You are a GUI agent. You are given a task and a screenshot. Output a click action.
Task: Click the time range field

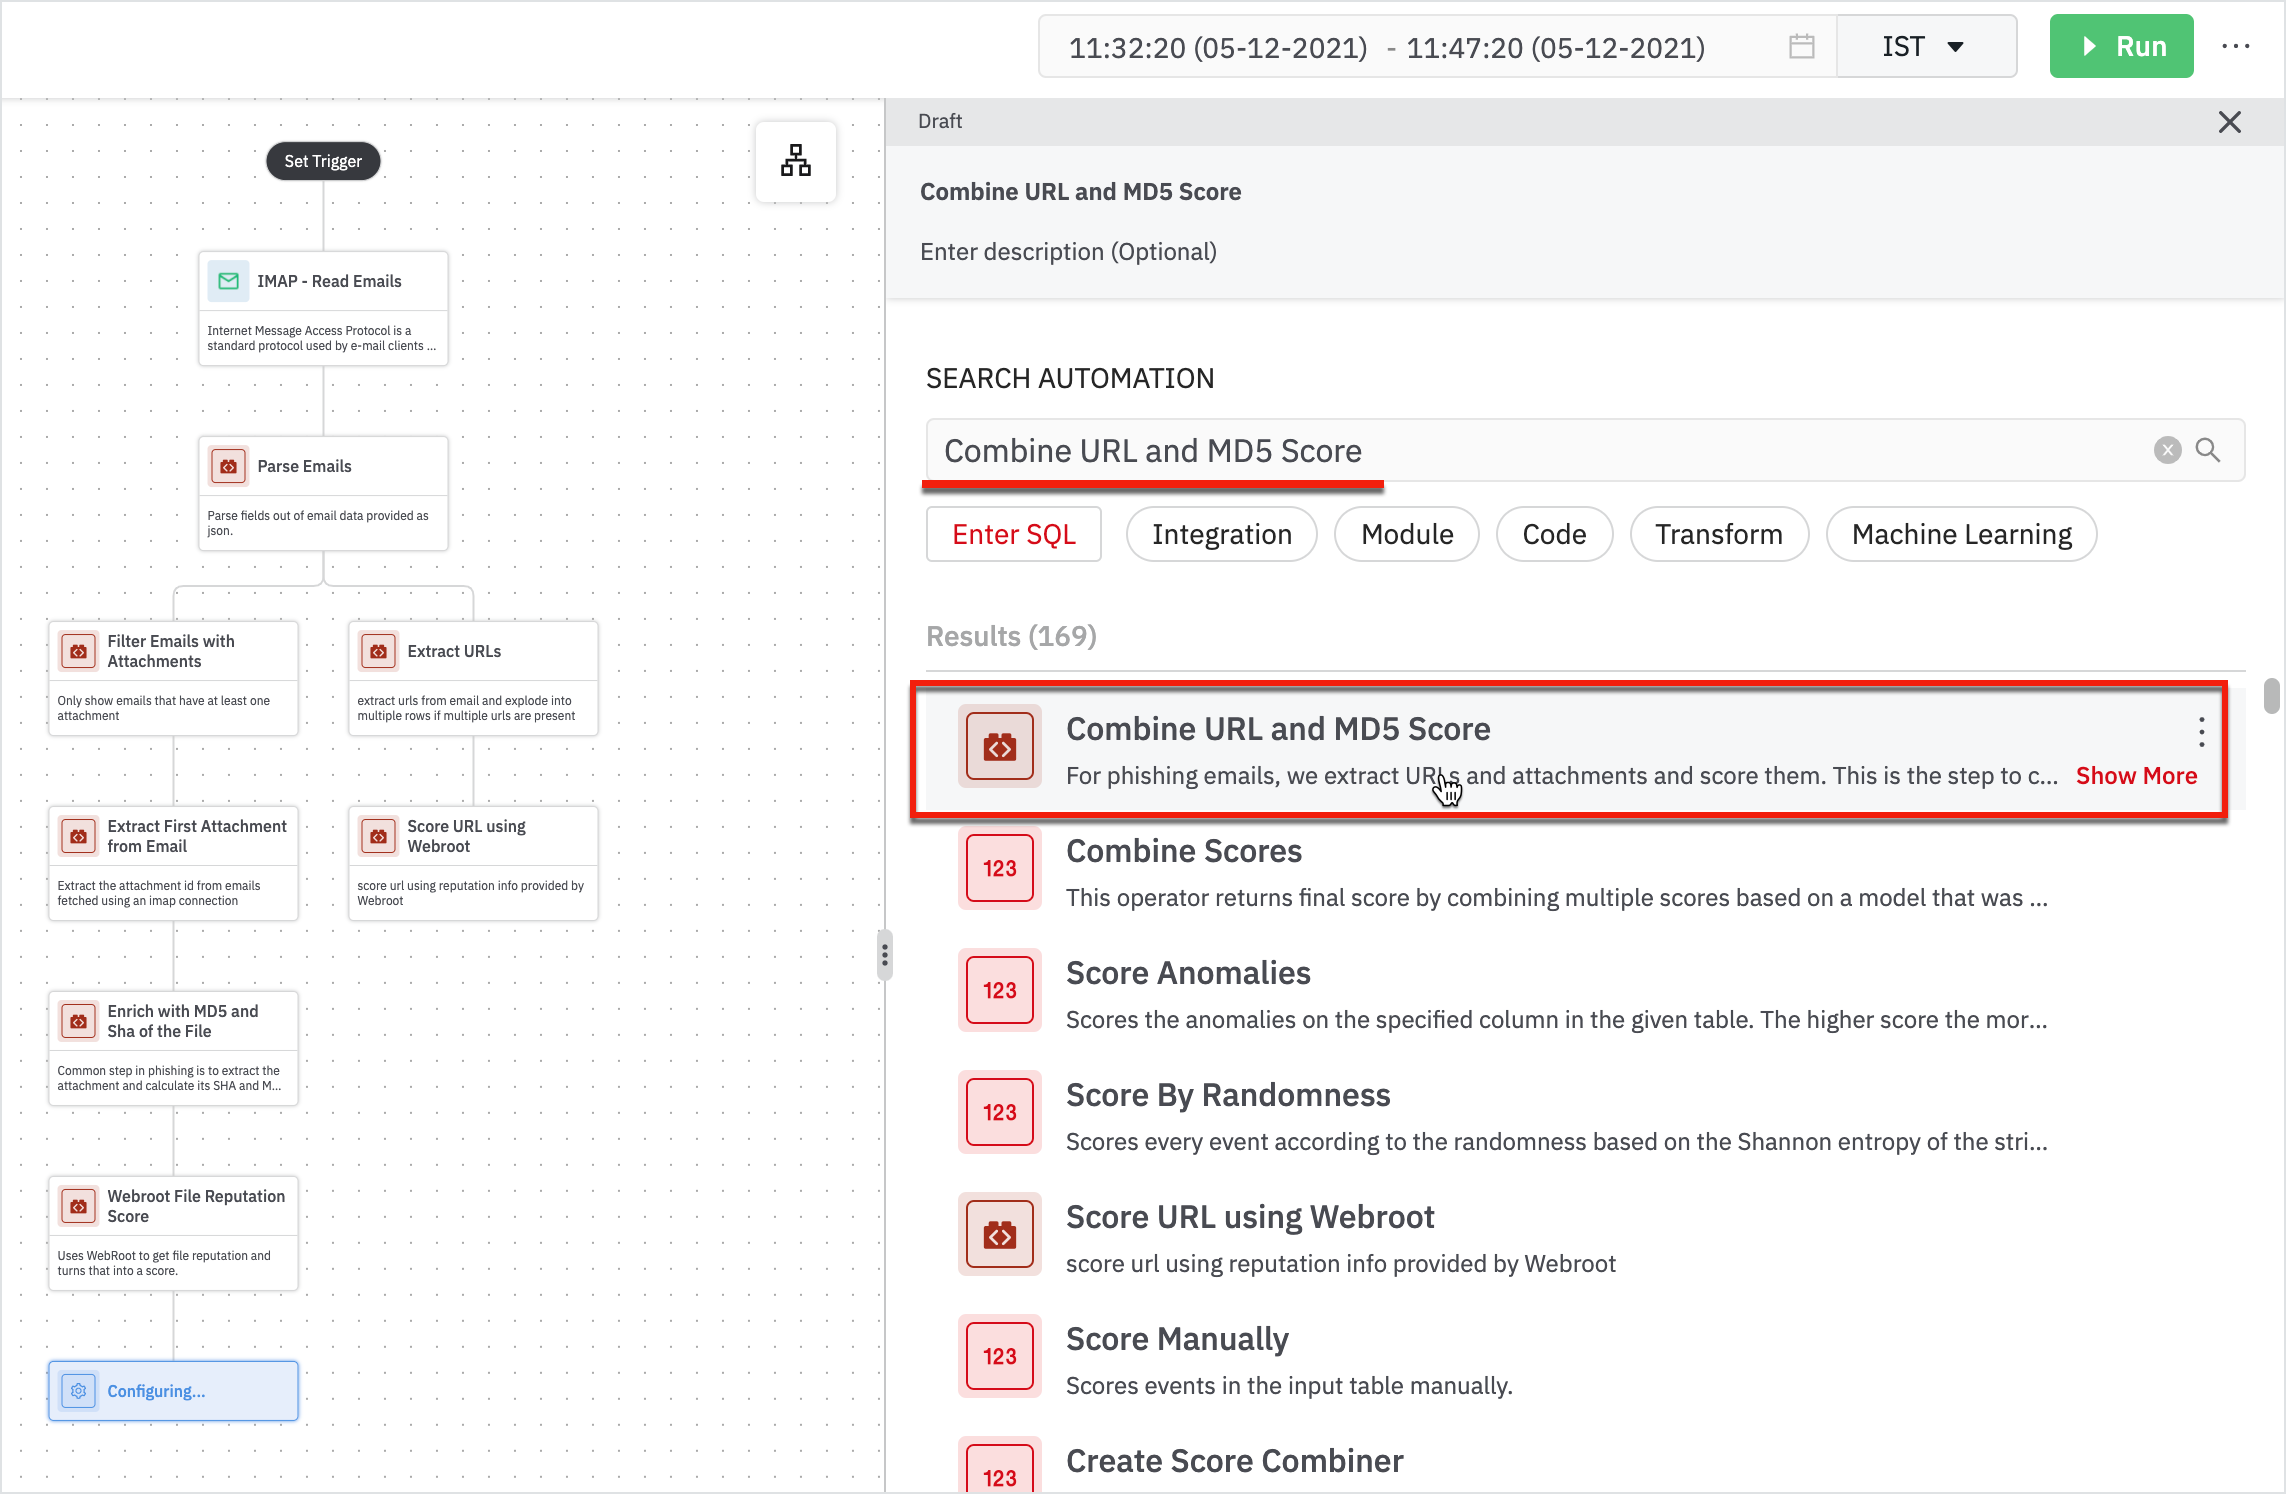click(1437, 47)
